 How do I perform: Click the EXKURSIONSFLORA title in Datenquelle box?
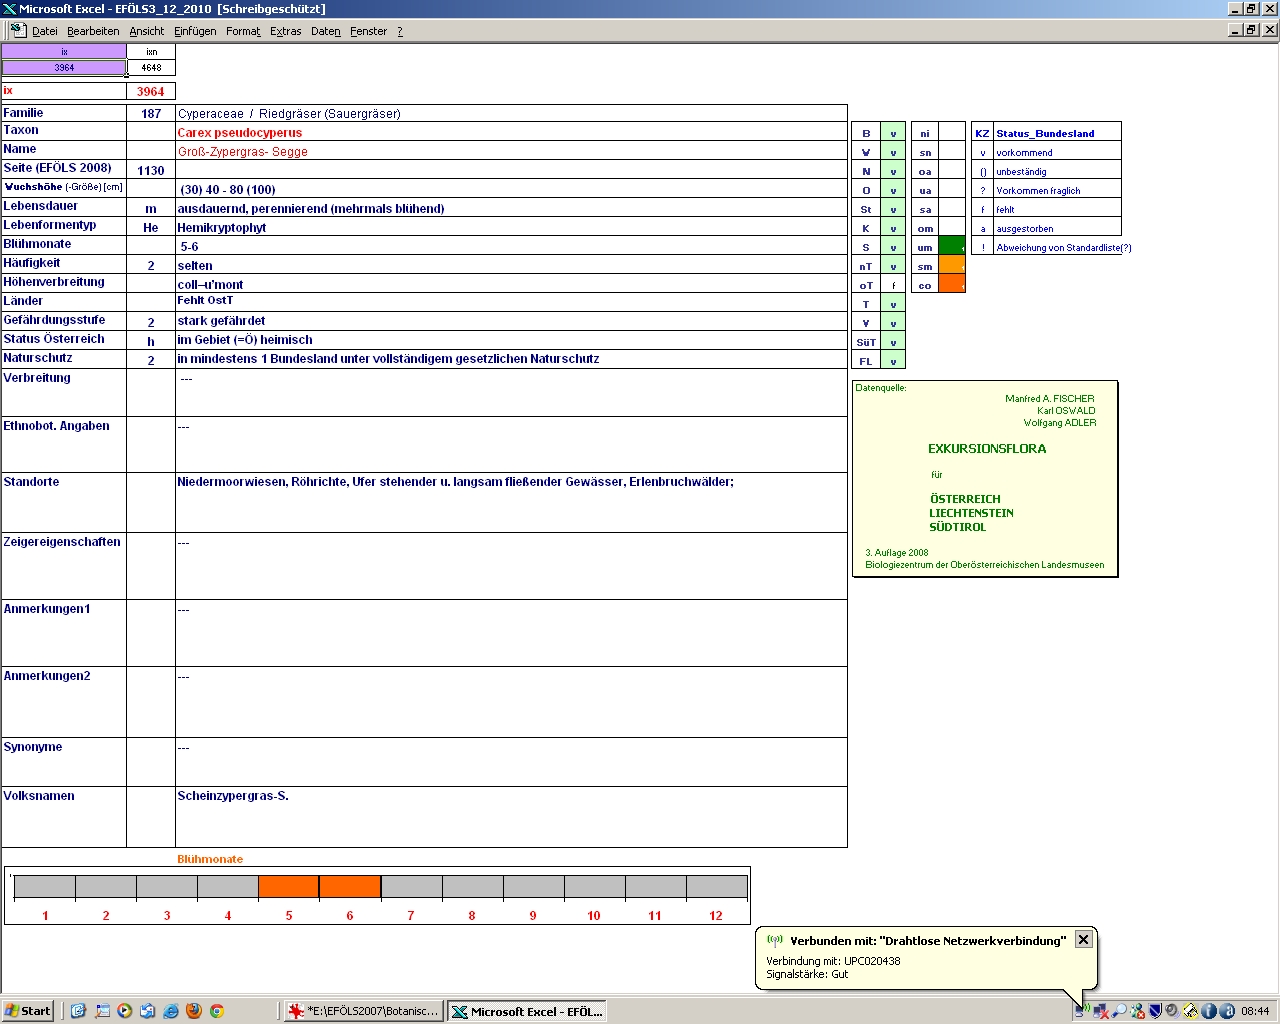987,449
